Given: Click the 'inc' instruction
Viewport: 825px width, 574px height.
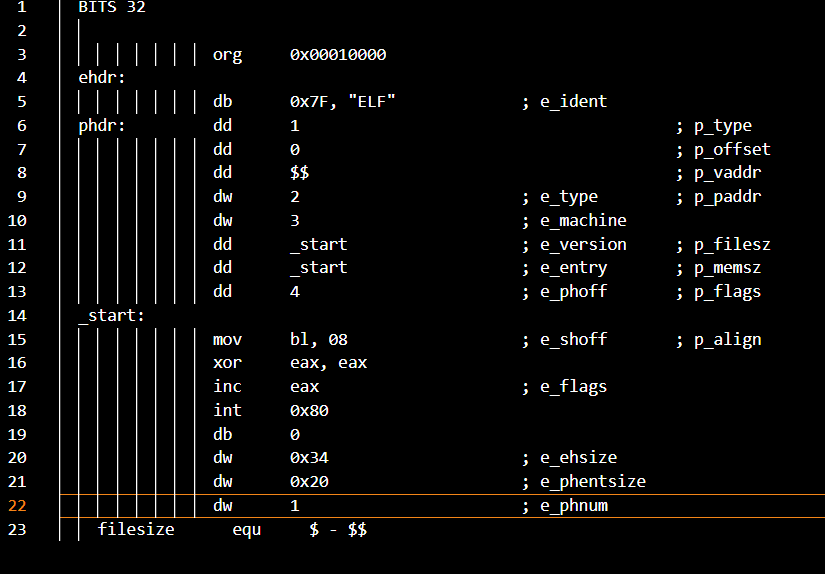Looking at the screenshot, I should (227, 387).
